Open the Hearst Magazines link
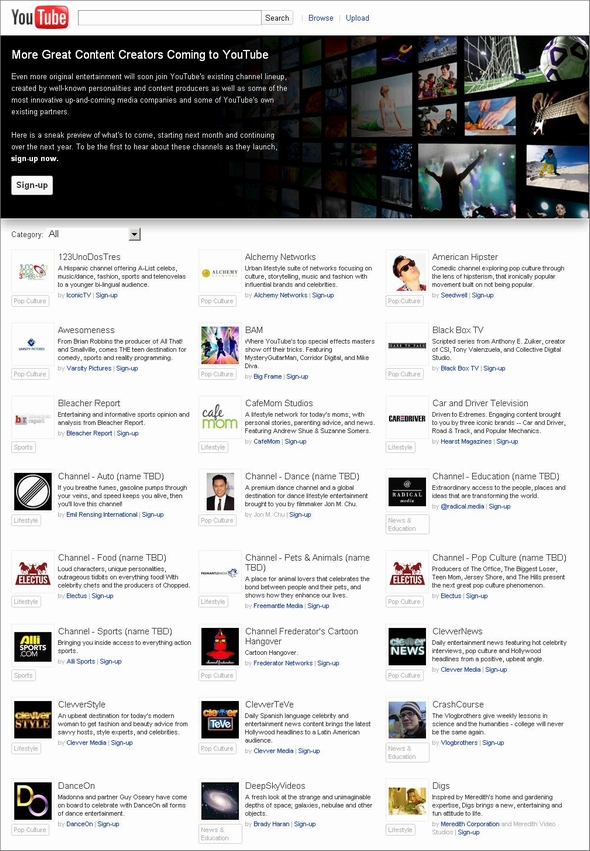The height and width of the screenshot is (851, 590). tap(466, 442)
